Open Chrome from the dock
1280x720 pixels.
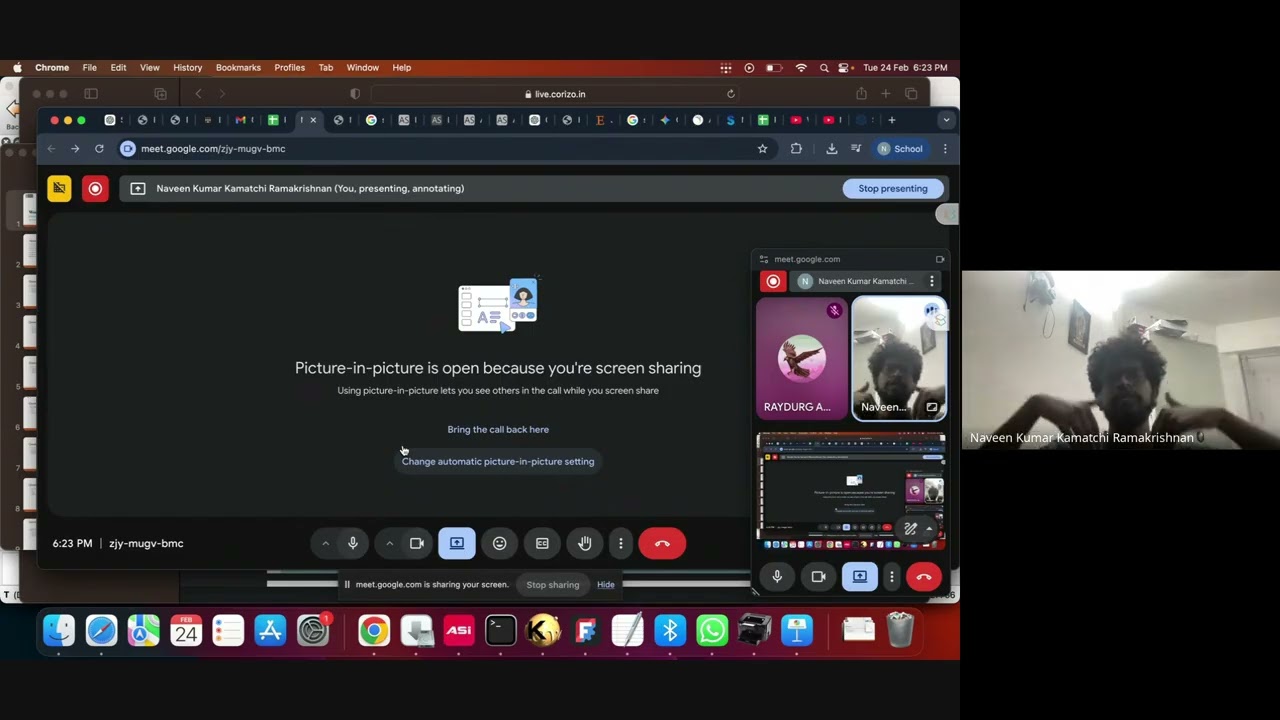374,630
